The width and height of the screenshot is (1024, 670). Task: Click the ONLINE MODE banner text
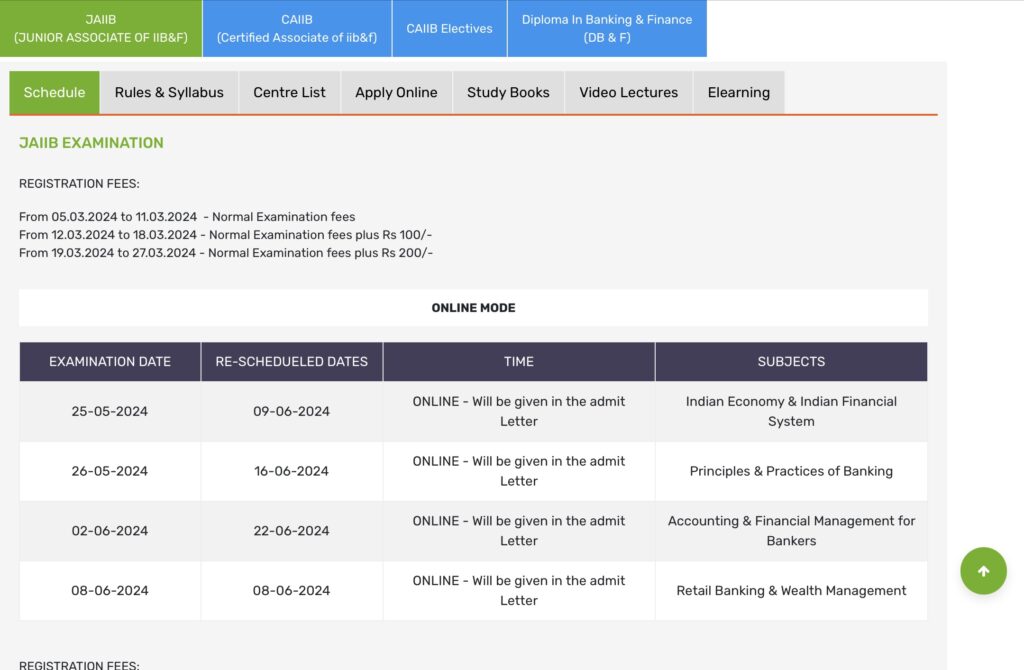[473, 308]
